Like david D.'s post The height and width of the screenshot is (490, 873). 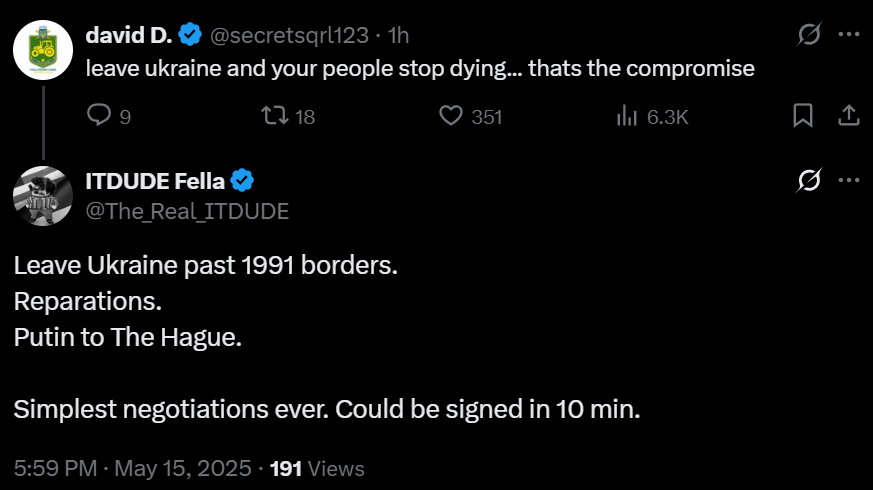tap(451, 116)
